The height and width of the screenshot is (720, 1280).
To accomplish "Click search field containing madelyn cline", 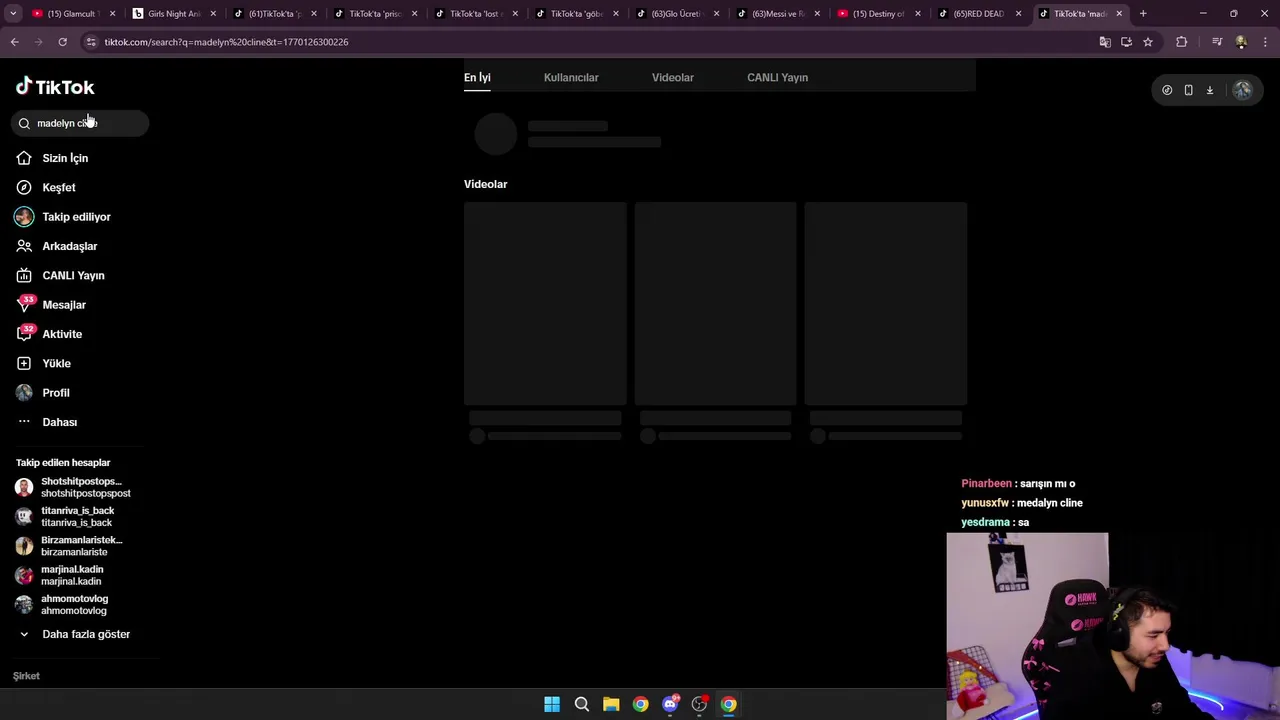I will coord(80,123).
